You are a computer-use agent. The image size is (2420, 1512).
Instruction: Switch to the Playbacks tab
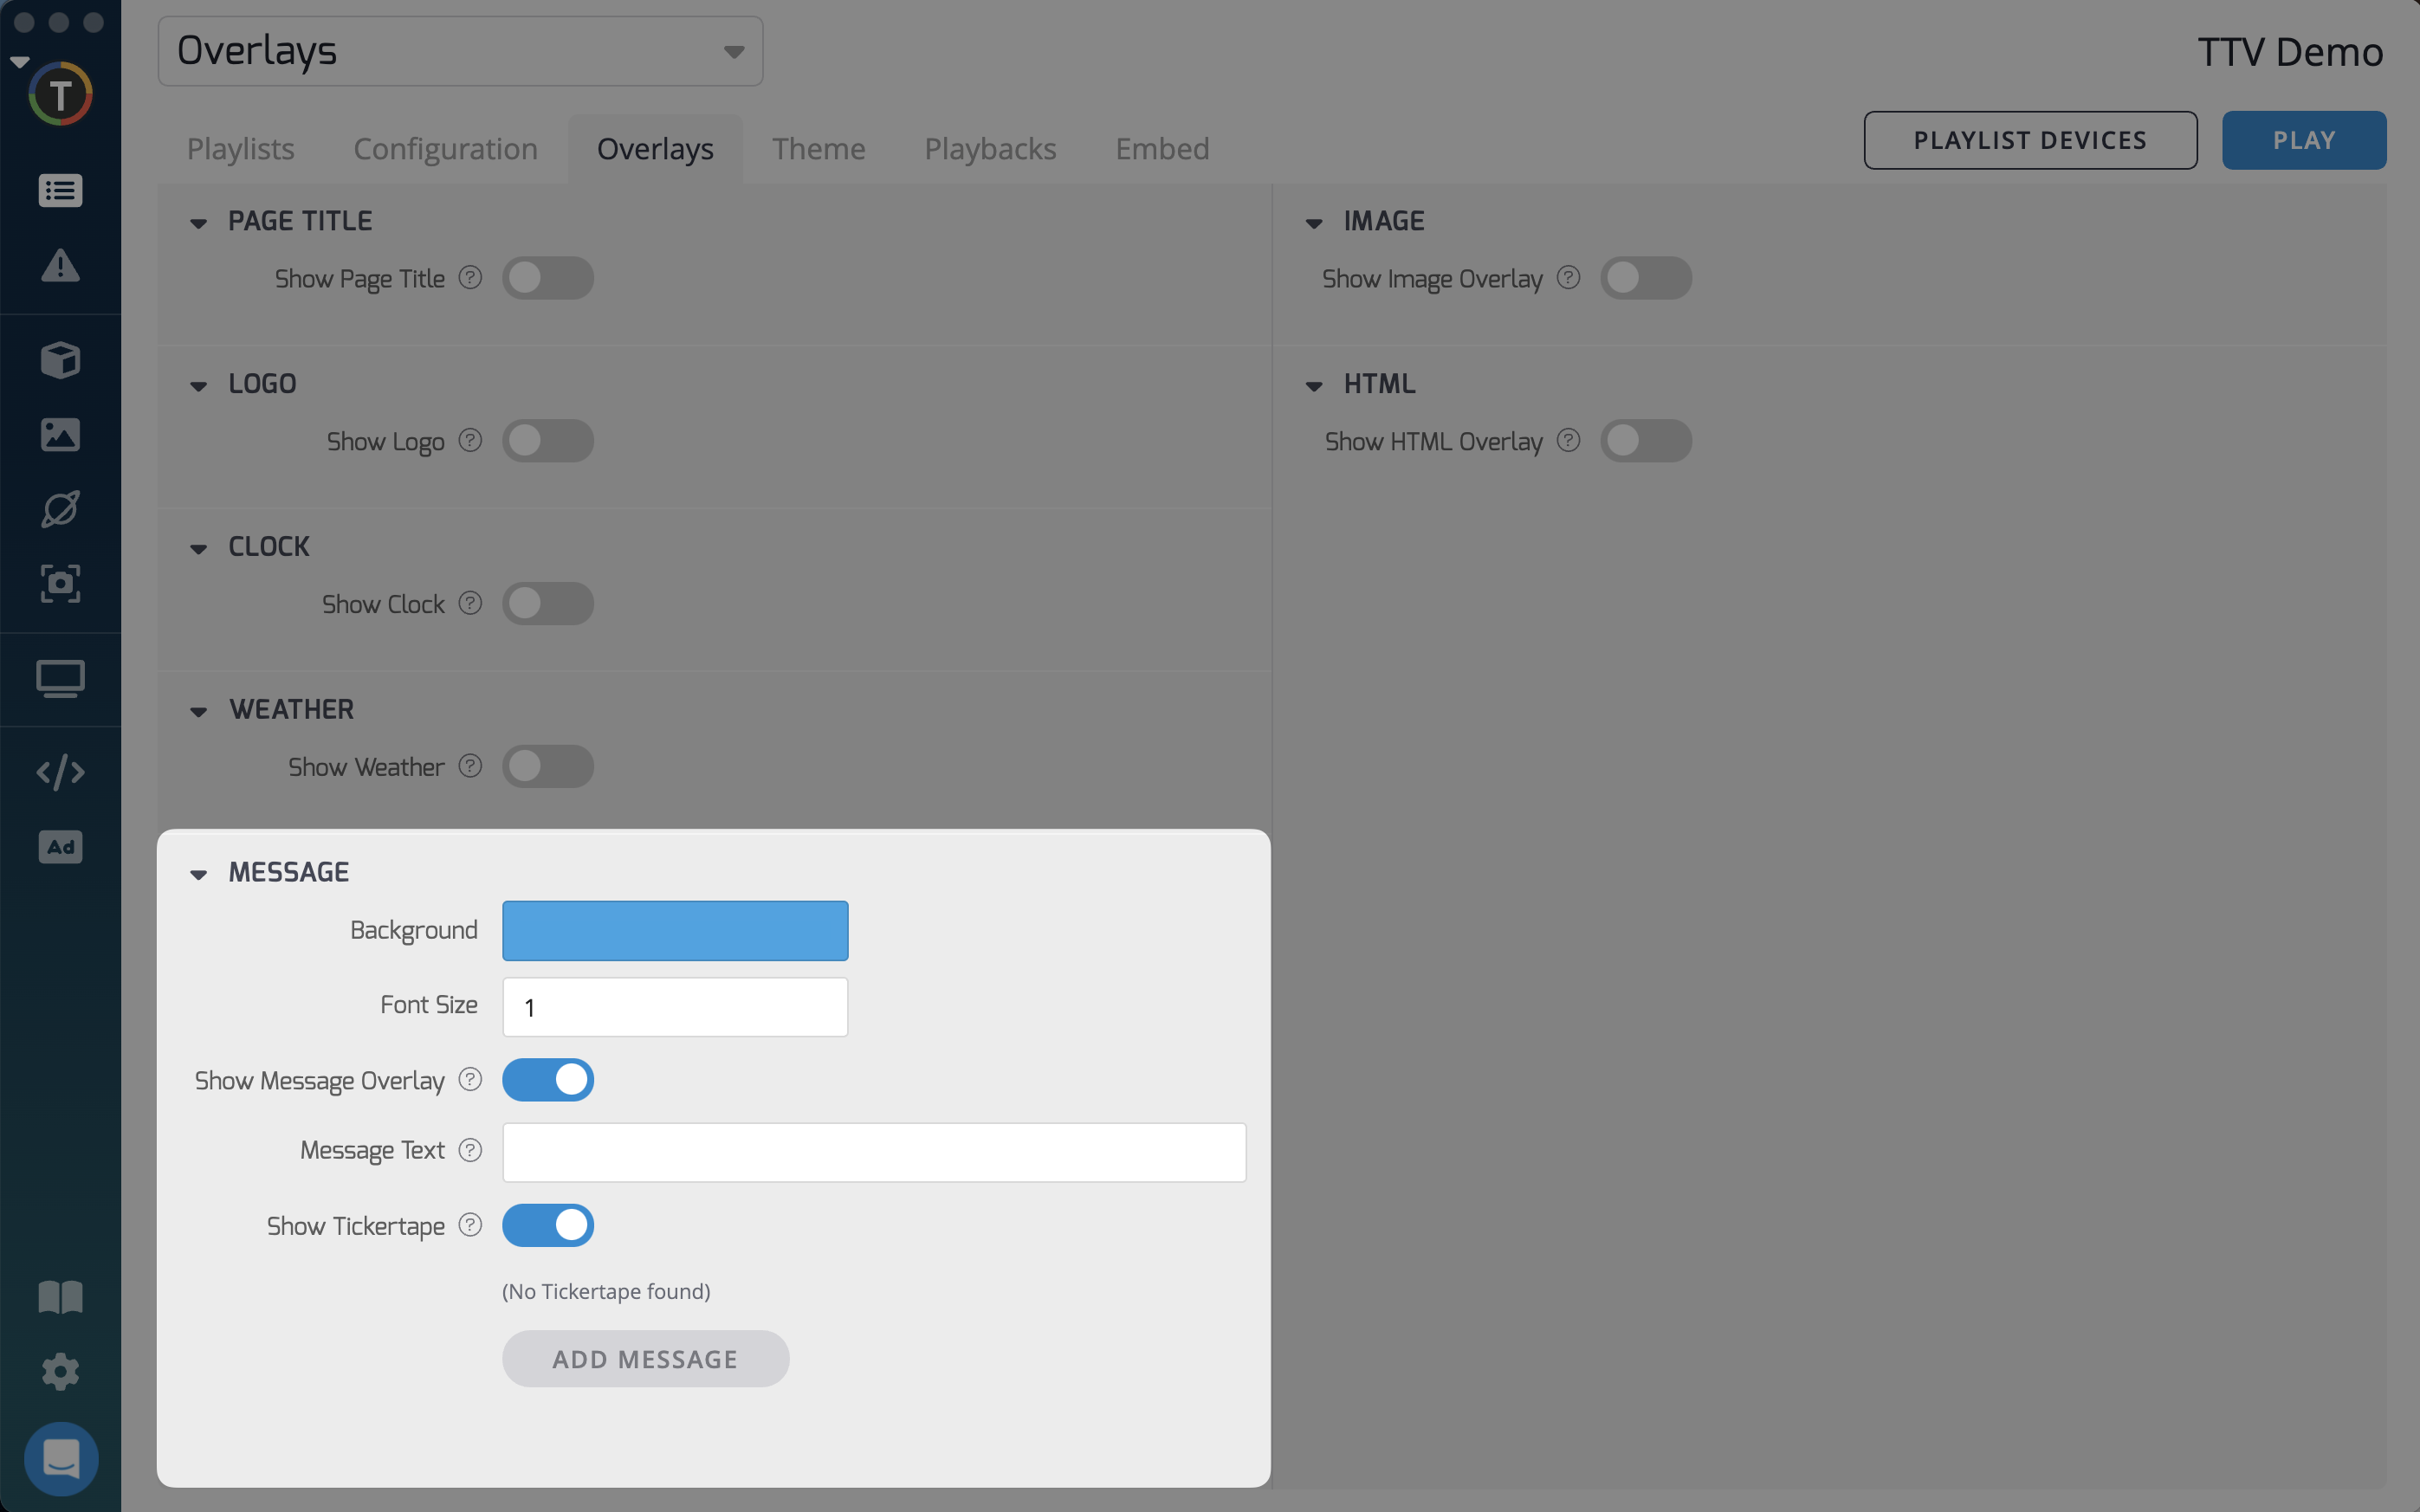(989, 149)
